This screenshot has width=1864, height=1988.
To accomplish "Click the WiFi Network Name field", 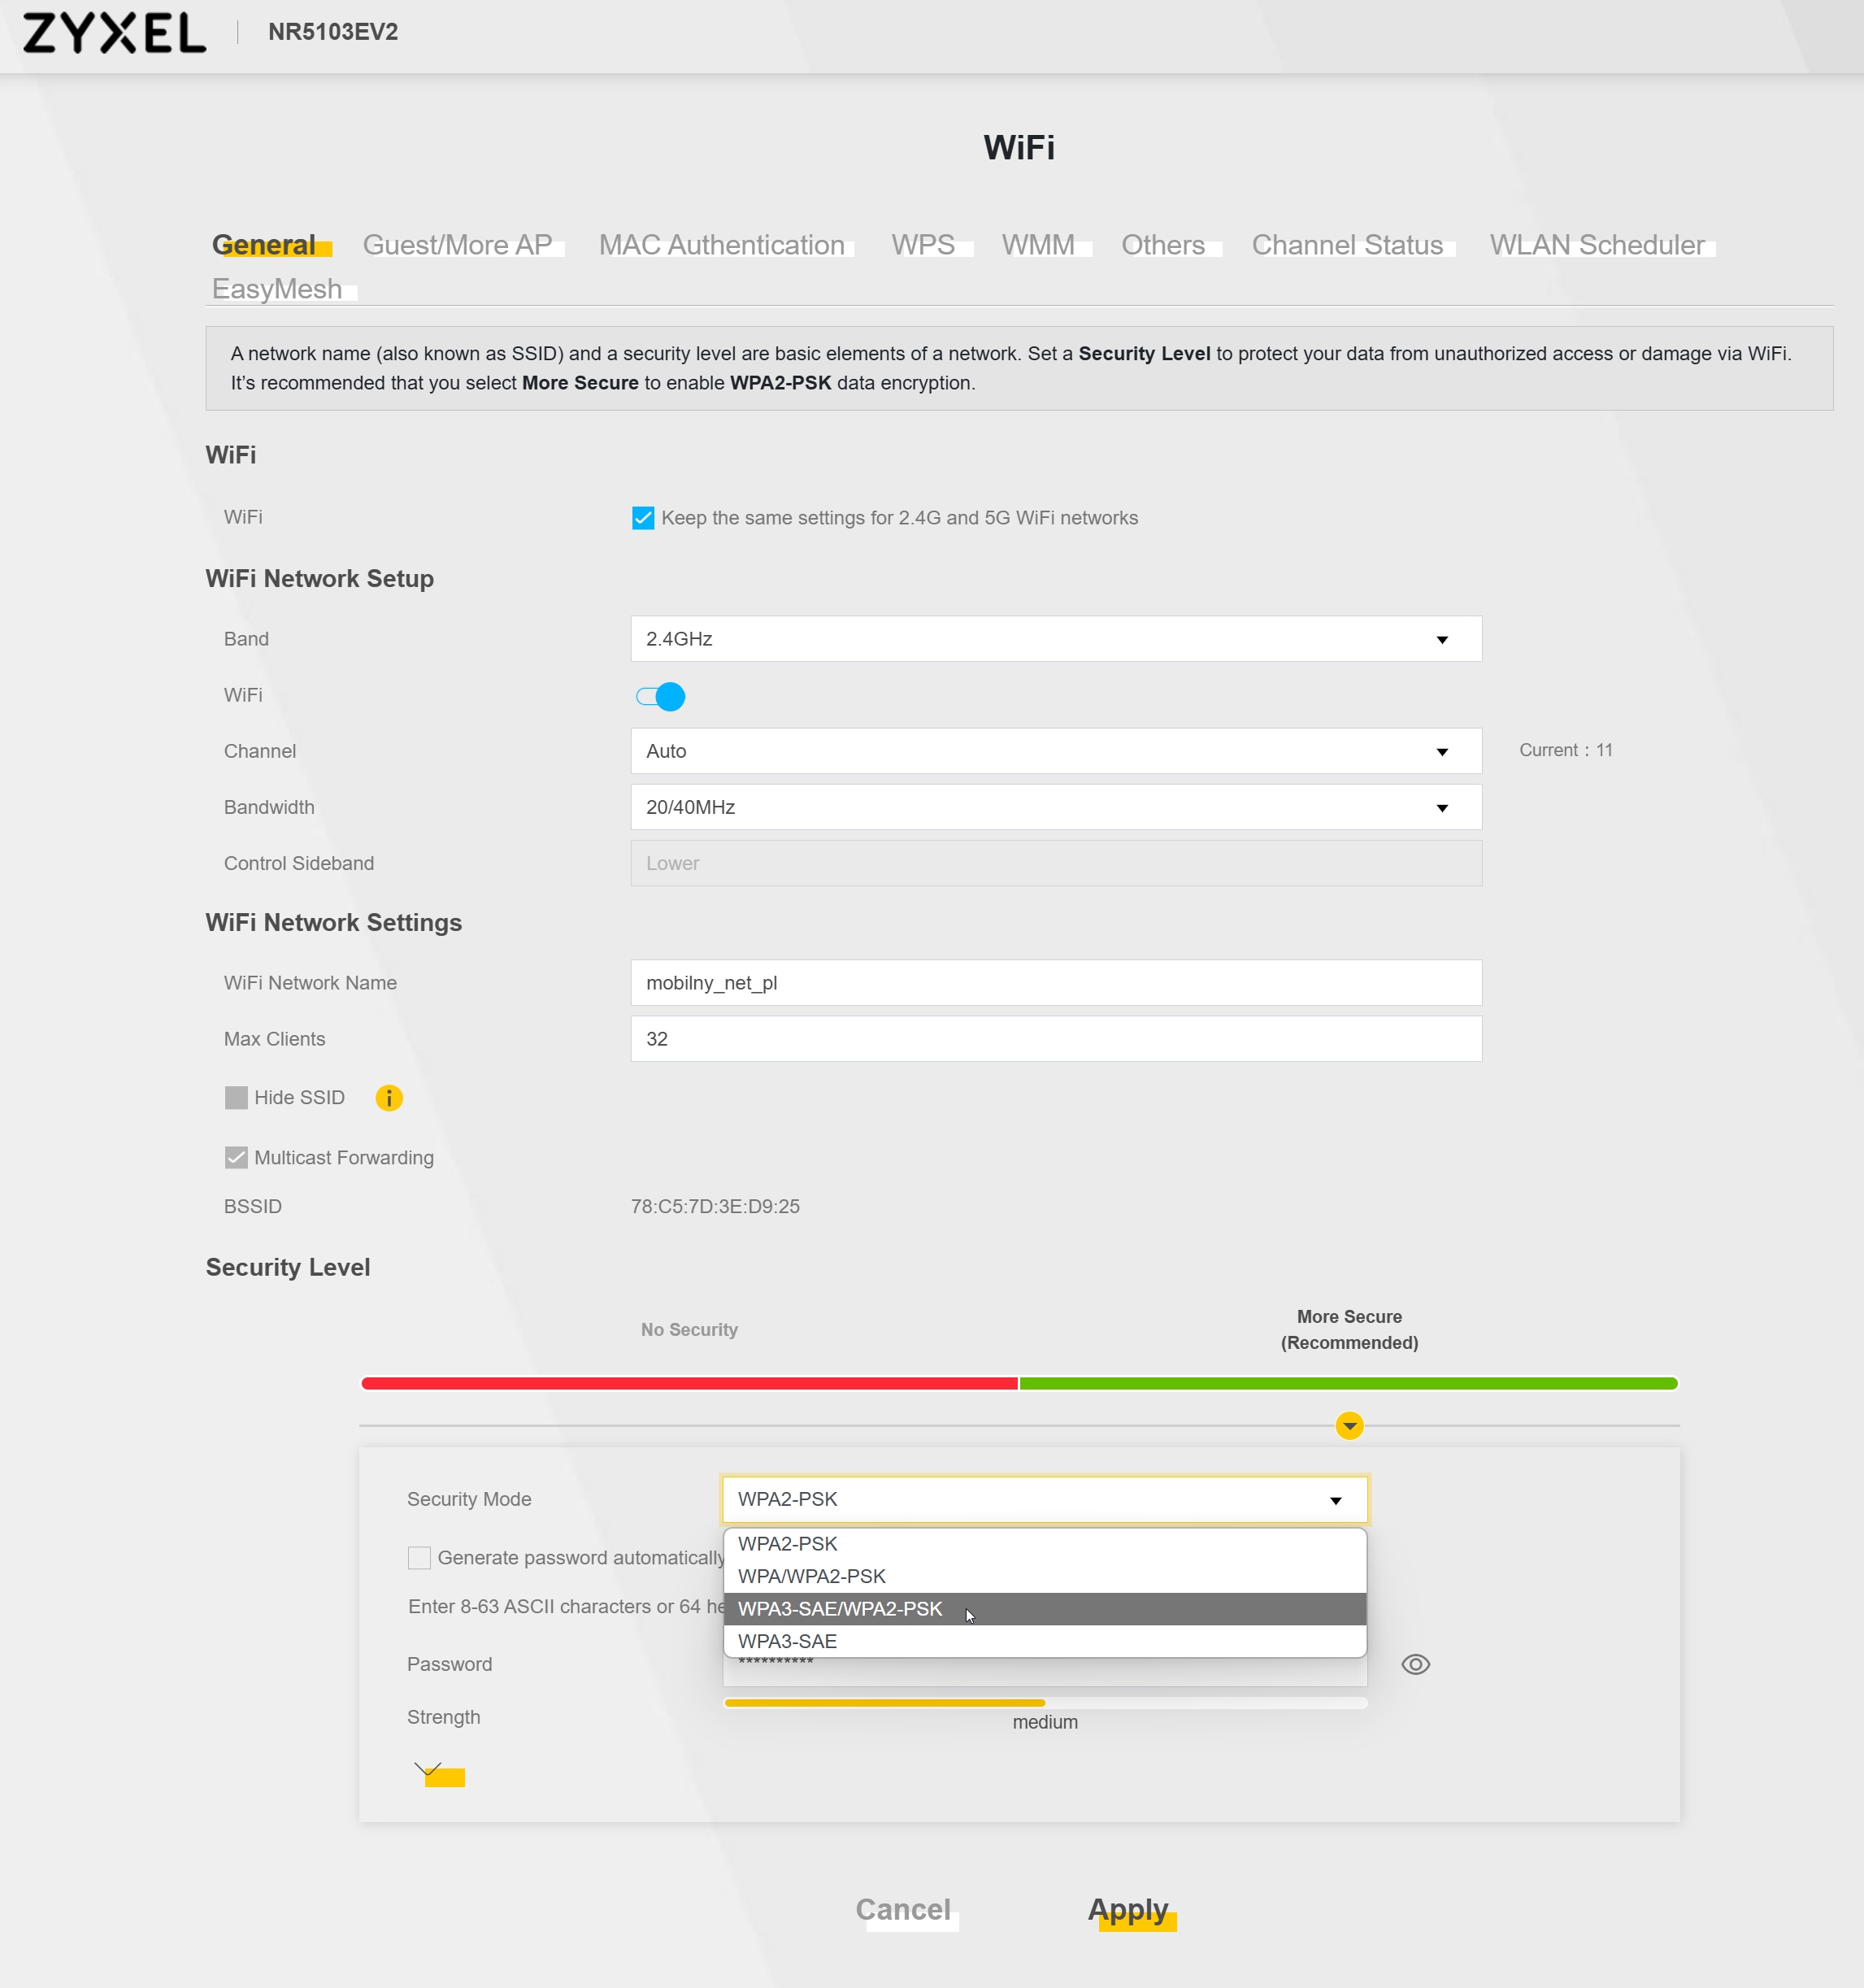I will [x=1055, y=983].
